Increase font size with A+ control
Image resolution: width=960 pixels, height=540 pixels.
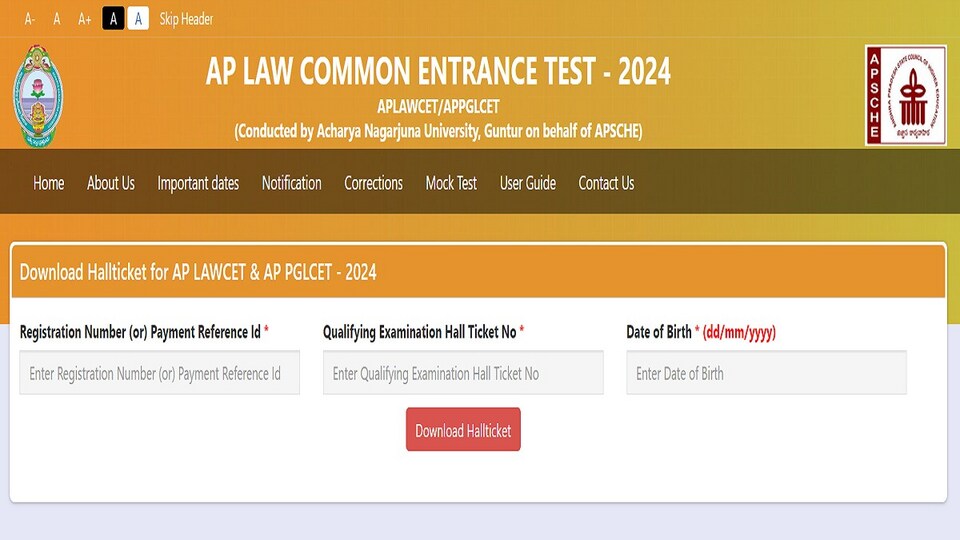click(84, 19)
